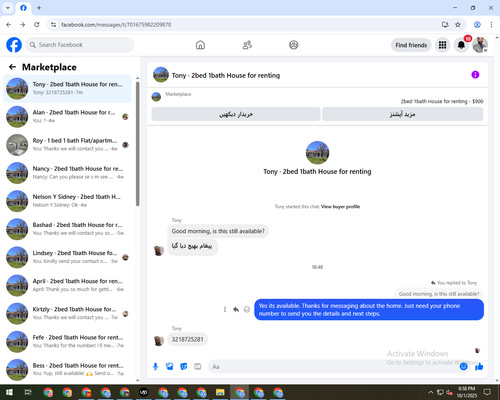Click the back arrow beside Marketplace

click(x=12, y=67)
